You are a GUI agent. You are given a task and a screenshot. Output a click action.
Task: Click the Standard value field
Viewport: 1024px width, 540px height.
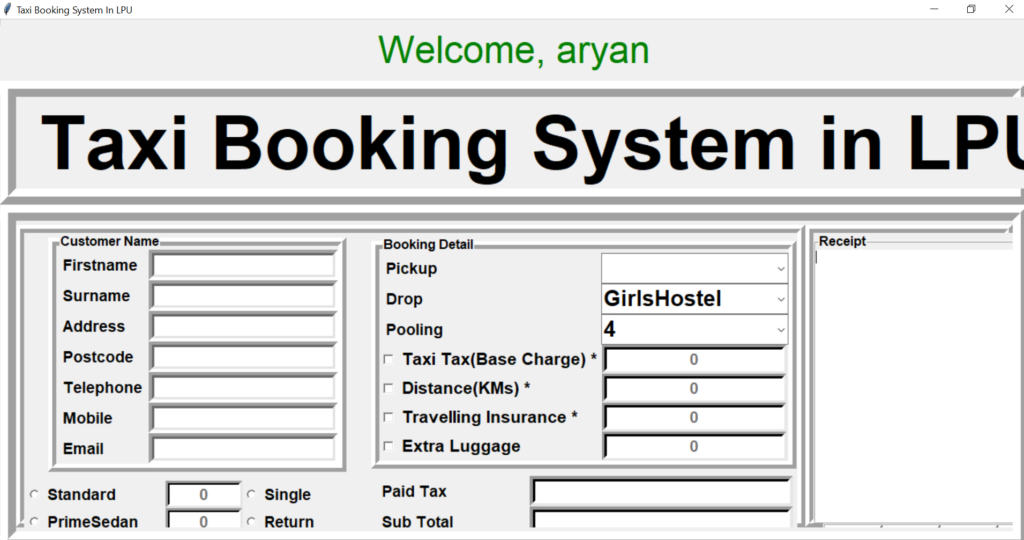pos(204,495)
